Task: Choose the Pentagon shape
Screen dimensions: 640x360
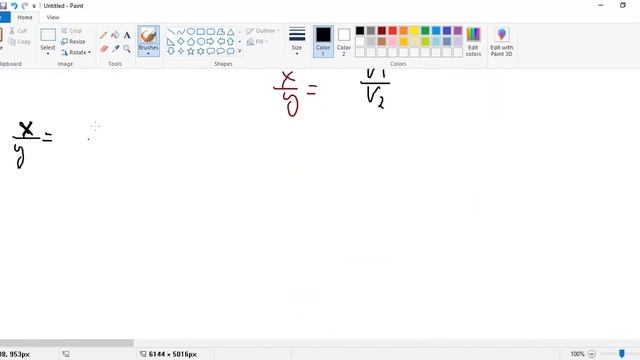Action: [x=191, y=42]
